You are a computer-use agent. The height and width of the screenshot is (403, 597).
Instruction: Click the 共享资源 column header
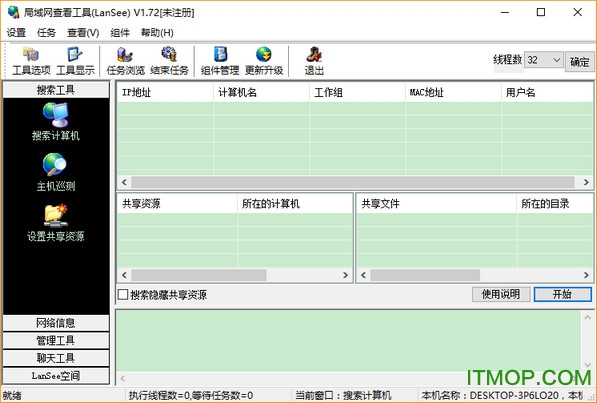pos(177,204)
